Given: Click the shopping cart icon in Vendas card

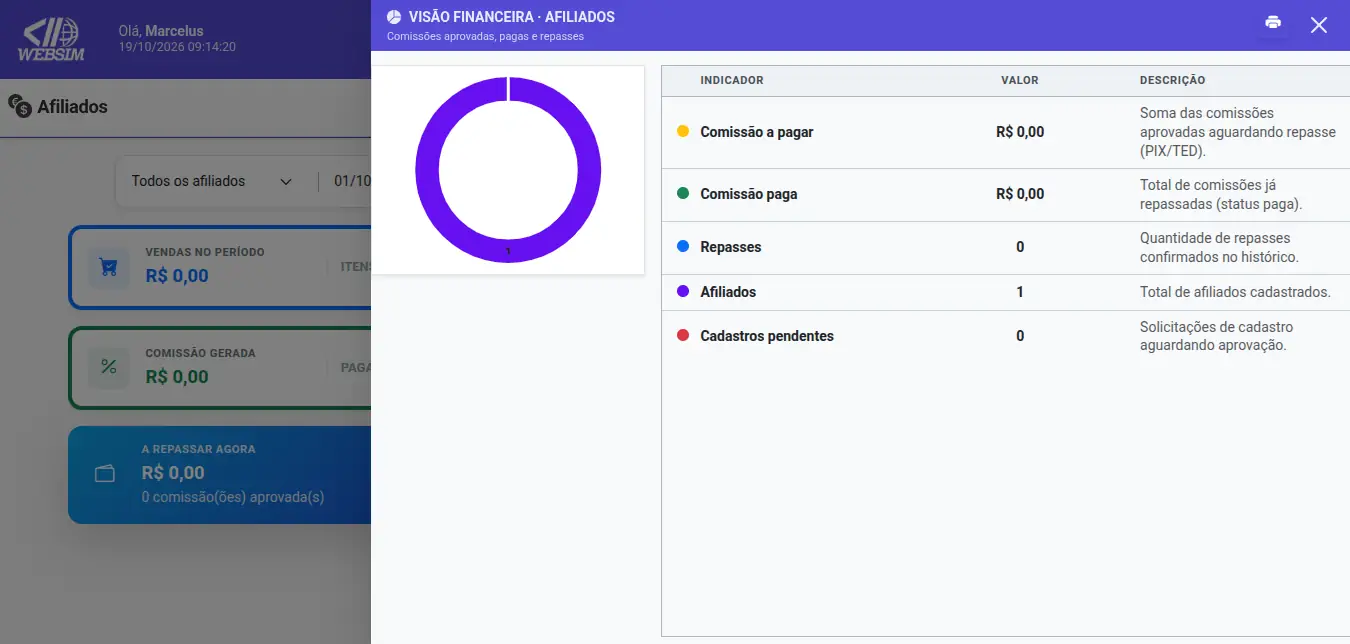Looking at the screenshot, I should [x=108, y=268].
